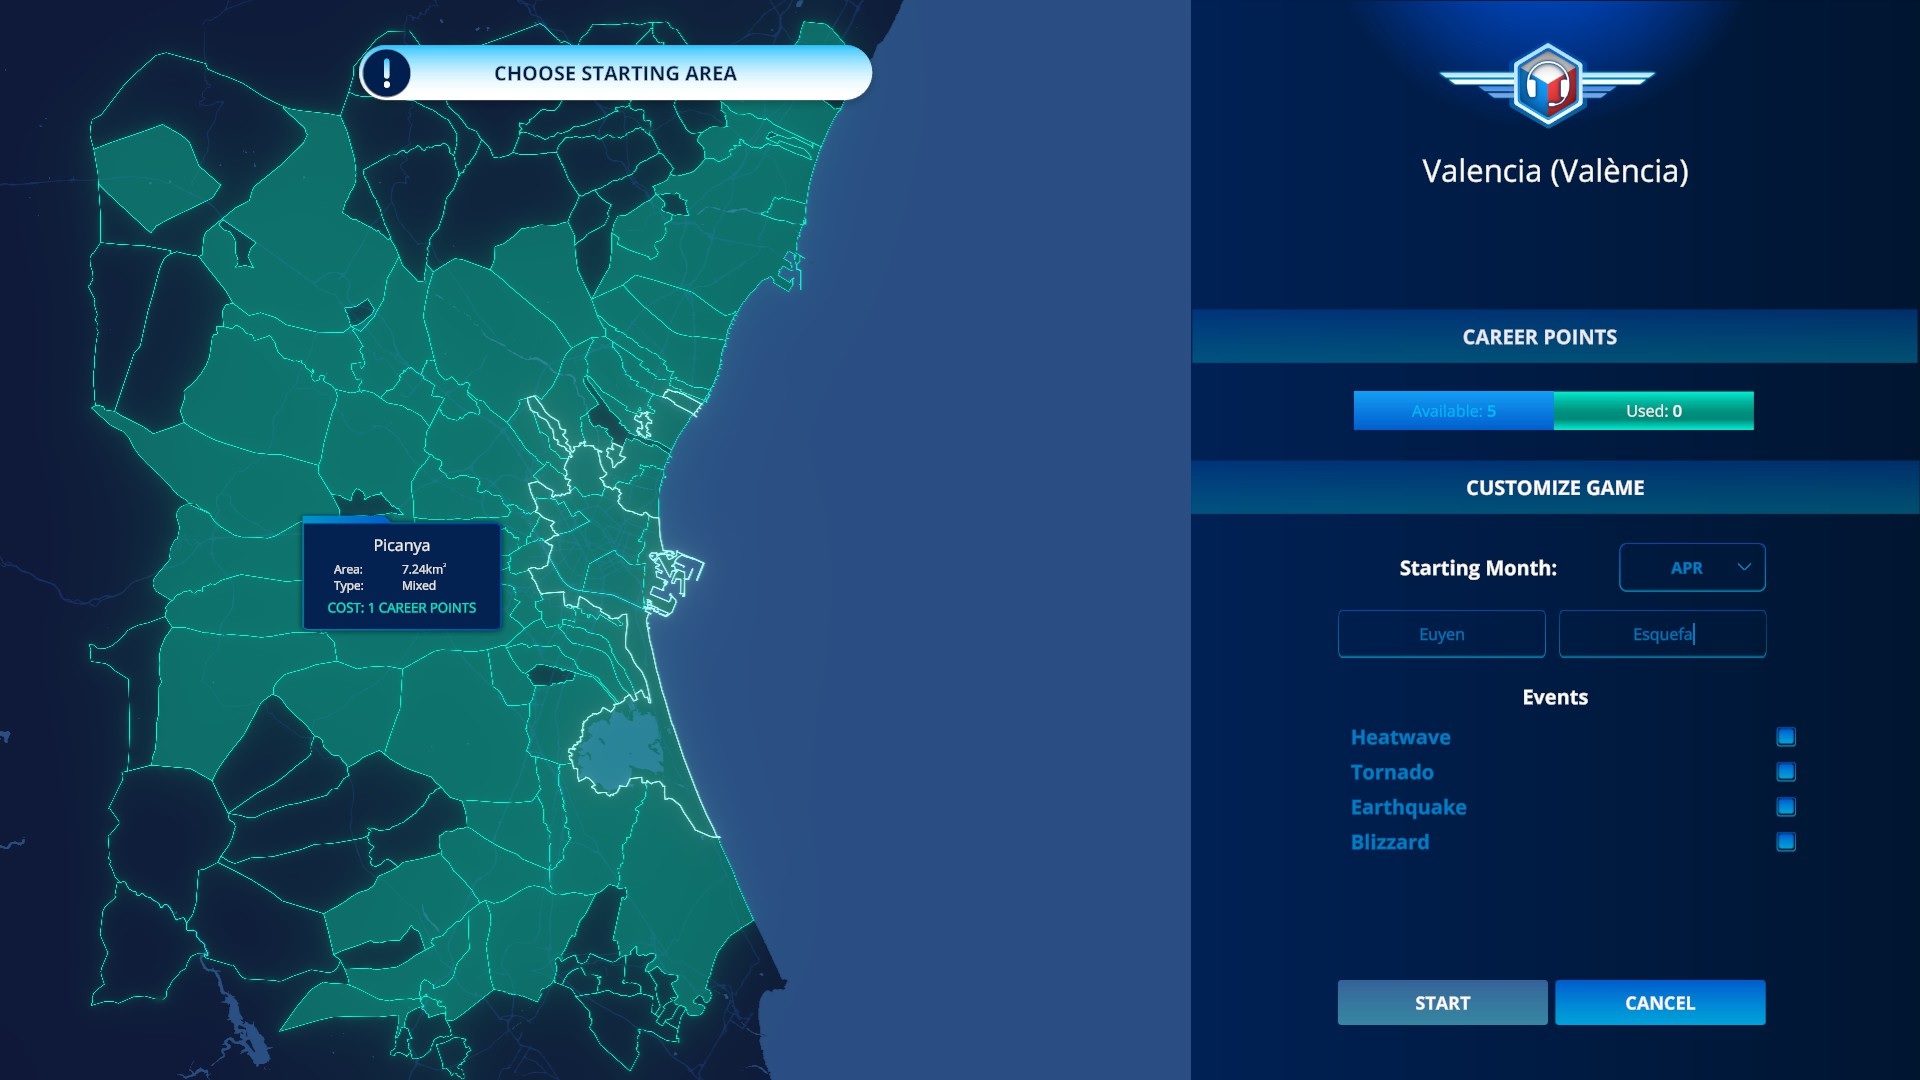The height and width of the screenshot is (1080, 1920).
Task: Click the winged headset emblem logo
Action: (x=1547, y=85)
